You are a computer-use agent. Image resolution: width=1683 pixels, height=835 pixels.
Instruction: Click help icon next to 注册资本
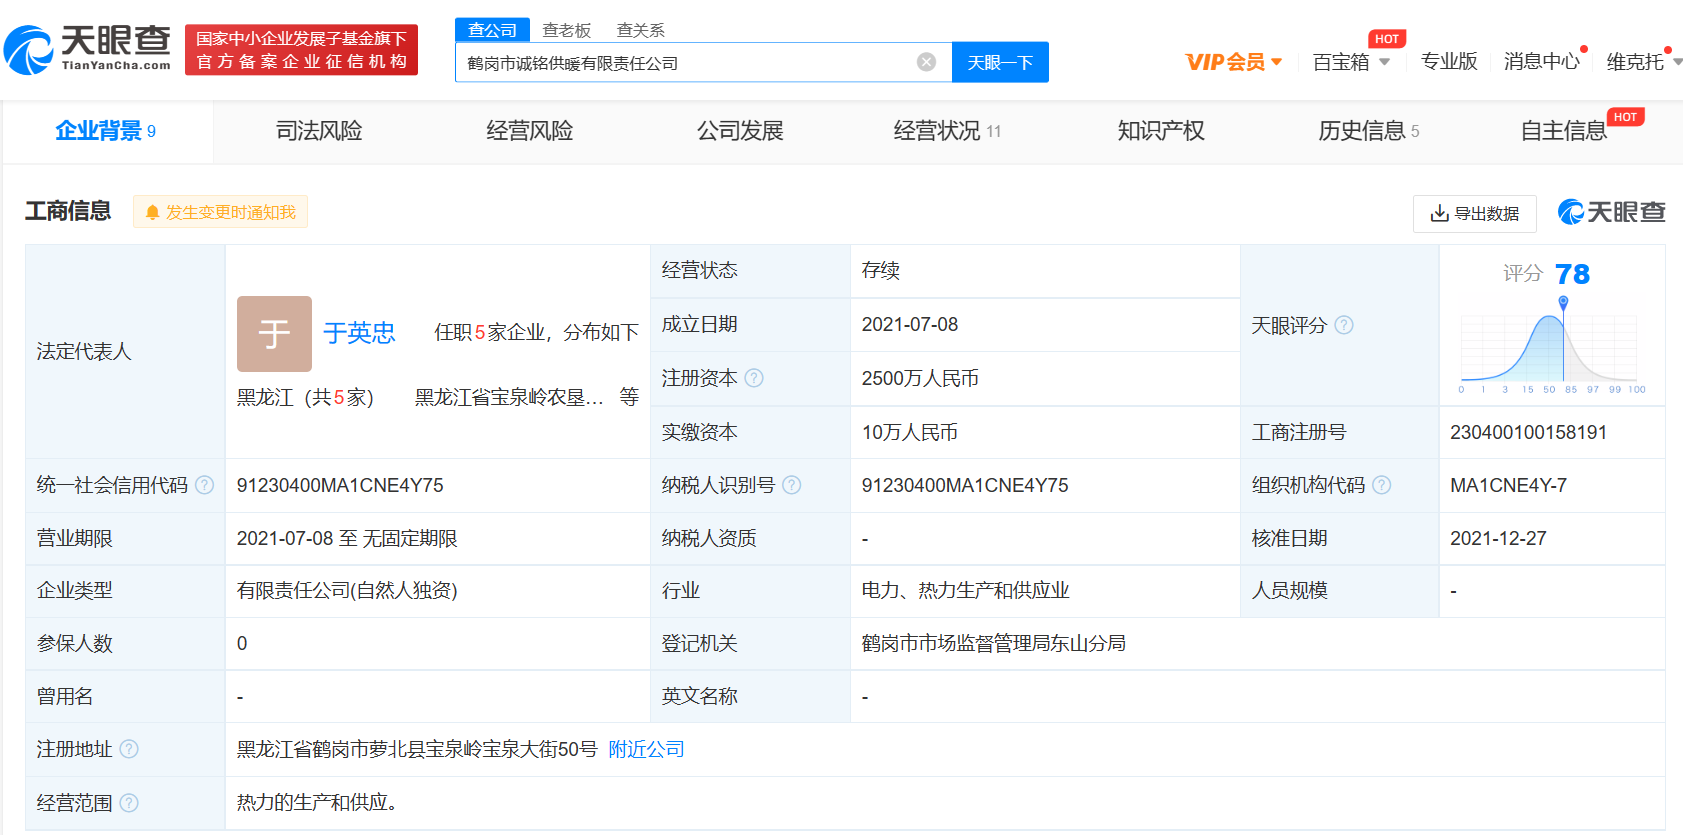[x=754, y=378]
